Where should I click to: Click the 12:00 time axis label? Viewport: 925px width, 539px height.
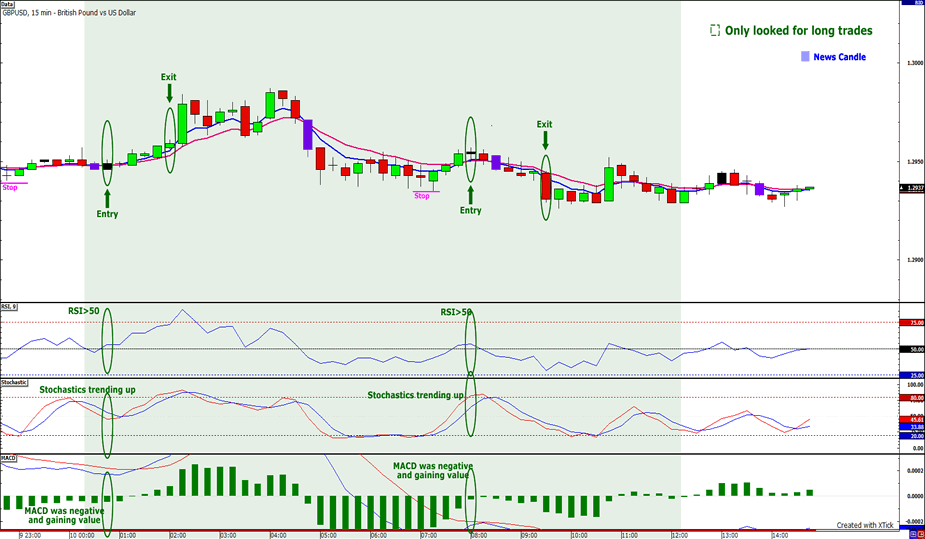[680, 535]
